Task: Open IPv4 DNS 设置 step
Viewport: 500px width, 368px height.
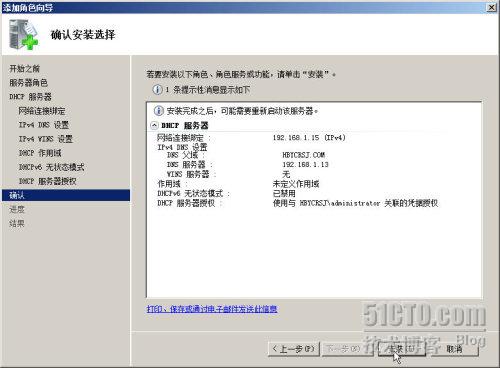Action: (x=44, y=125)
